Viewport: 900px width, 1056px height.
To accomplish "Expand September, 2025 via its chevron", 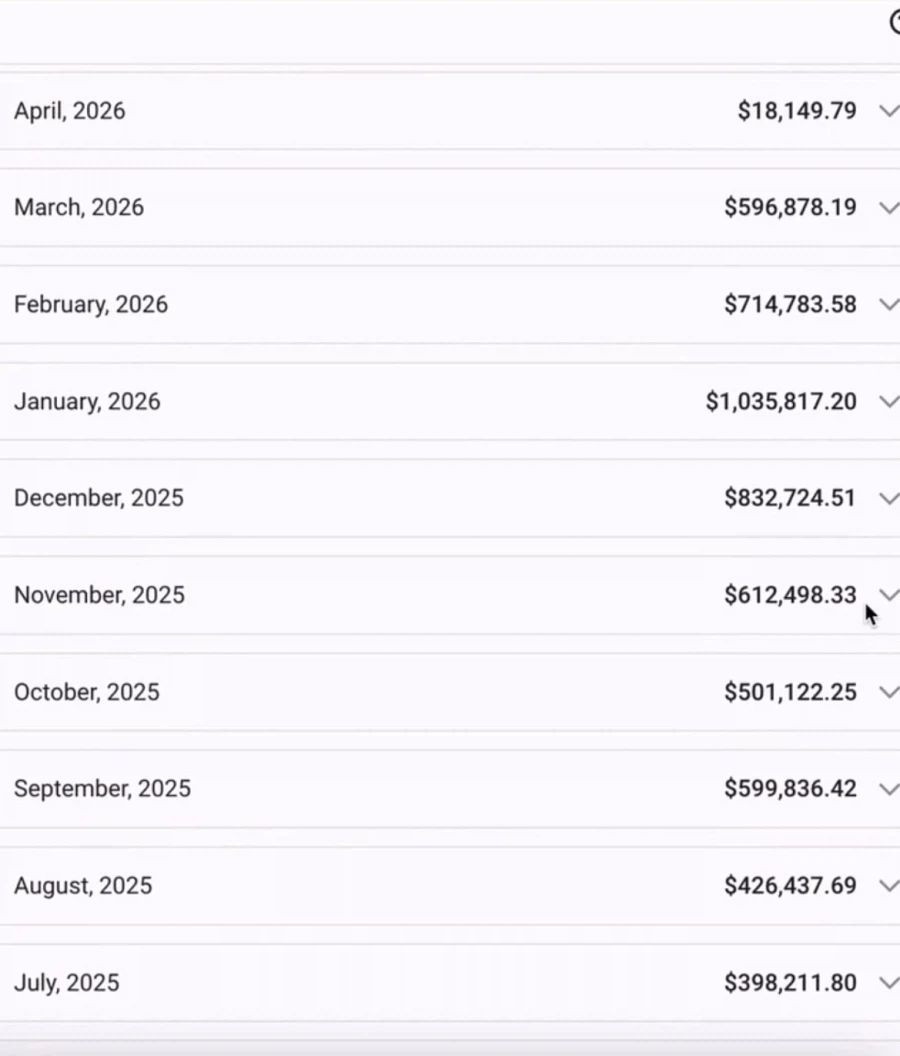I will [888, 789].
